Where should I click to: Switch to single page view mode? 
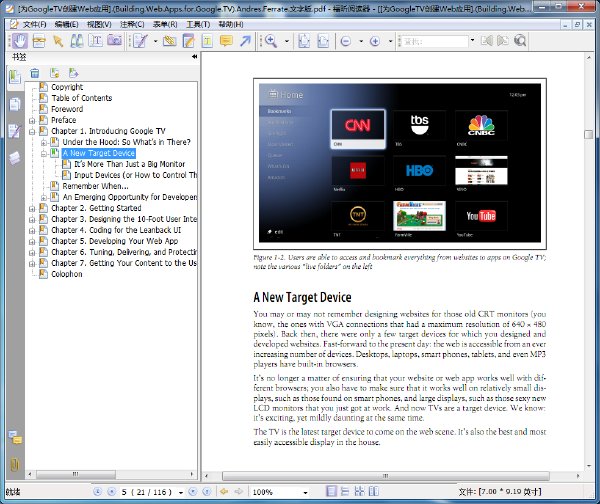[x=331, y=491]
